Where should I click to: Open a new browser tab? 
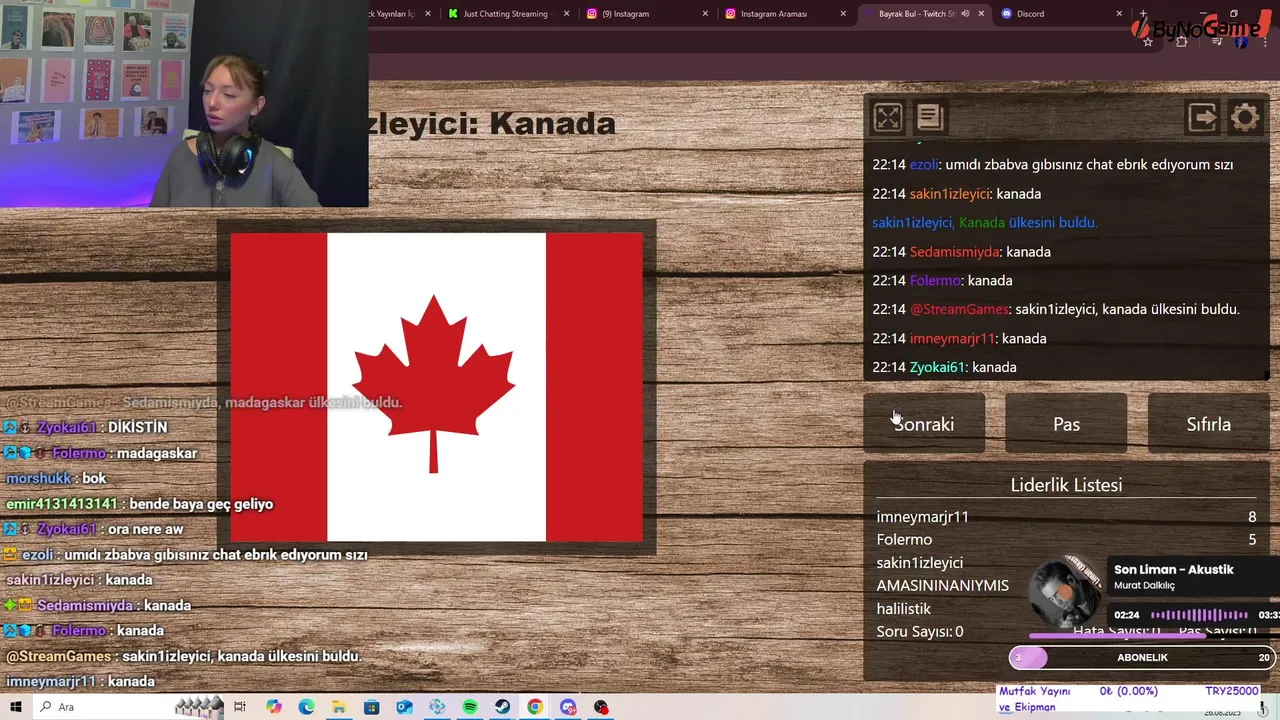pos(1143,14)
